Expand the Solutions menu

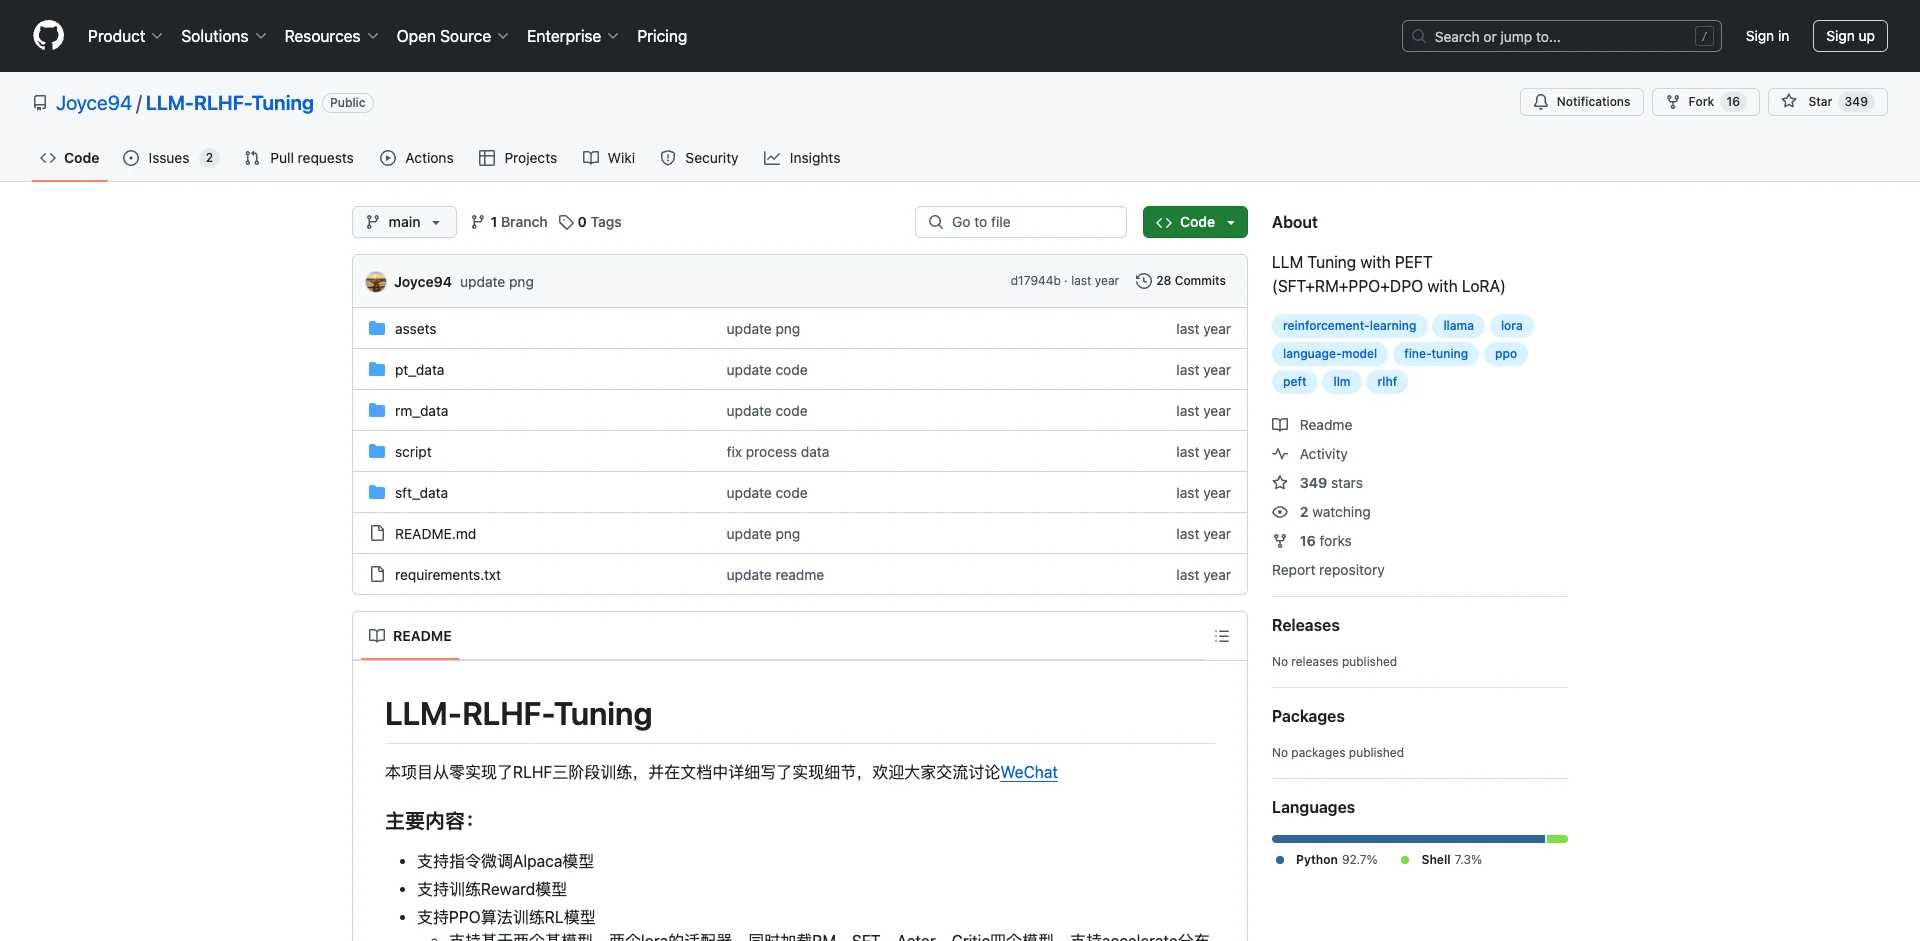[x=224, y=36]
